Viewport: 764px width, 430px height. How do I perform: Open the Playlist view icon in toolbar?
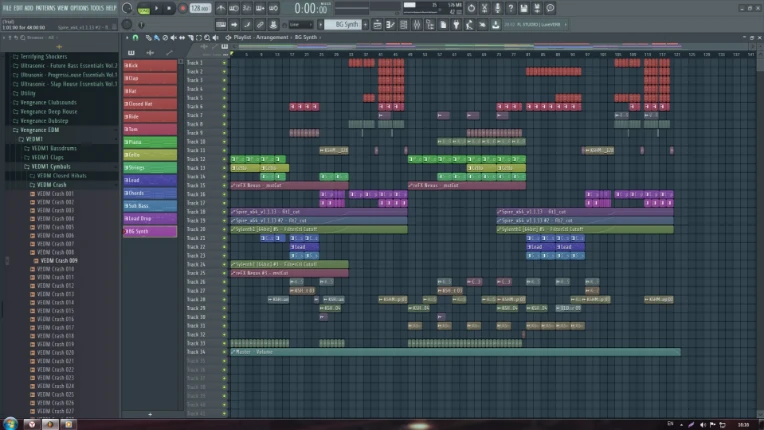377,24
